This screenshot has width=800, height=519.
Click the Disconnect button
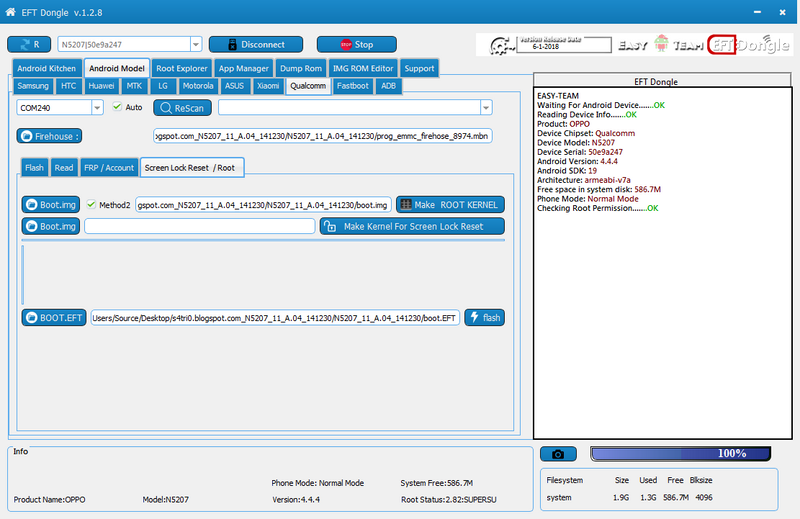pyautogui.click(x=256, y=44)
